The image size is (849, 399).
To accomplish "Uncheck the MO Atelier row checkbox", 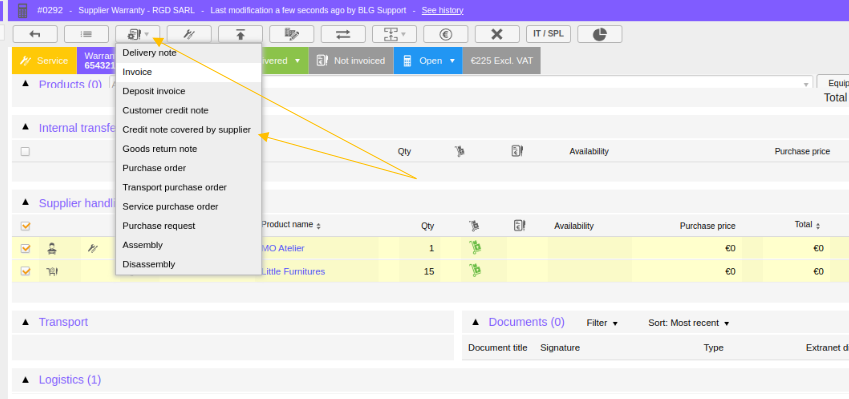I will click(x=25, y=248).
